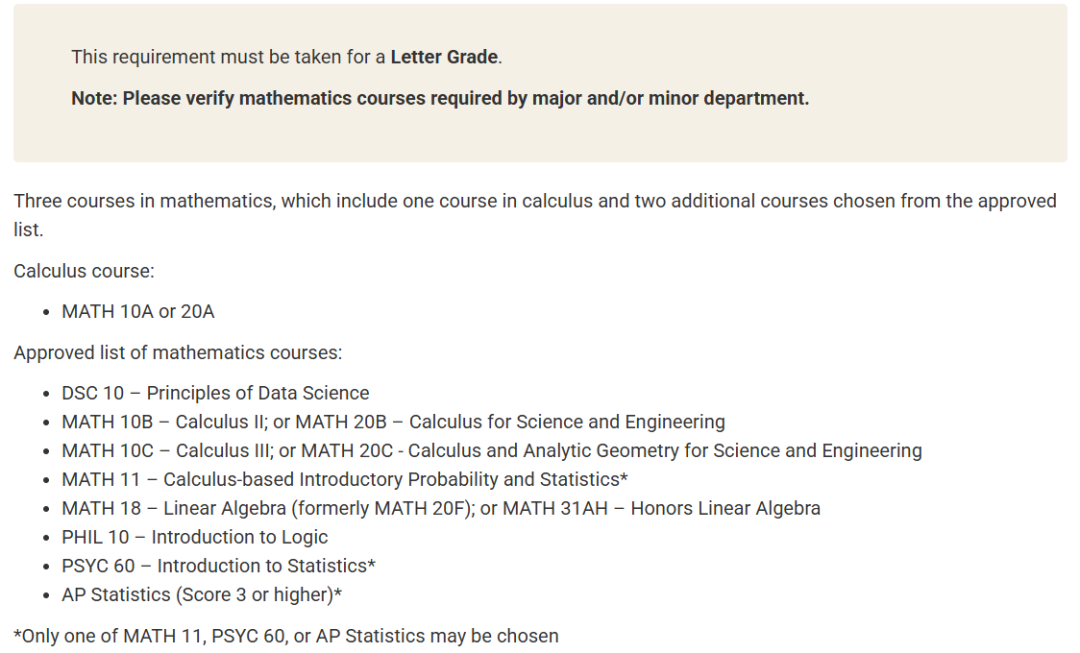Click the "Three courses in mathematics" paragraph
The image size is (1080, 653).
pos(535,202)
